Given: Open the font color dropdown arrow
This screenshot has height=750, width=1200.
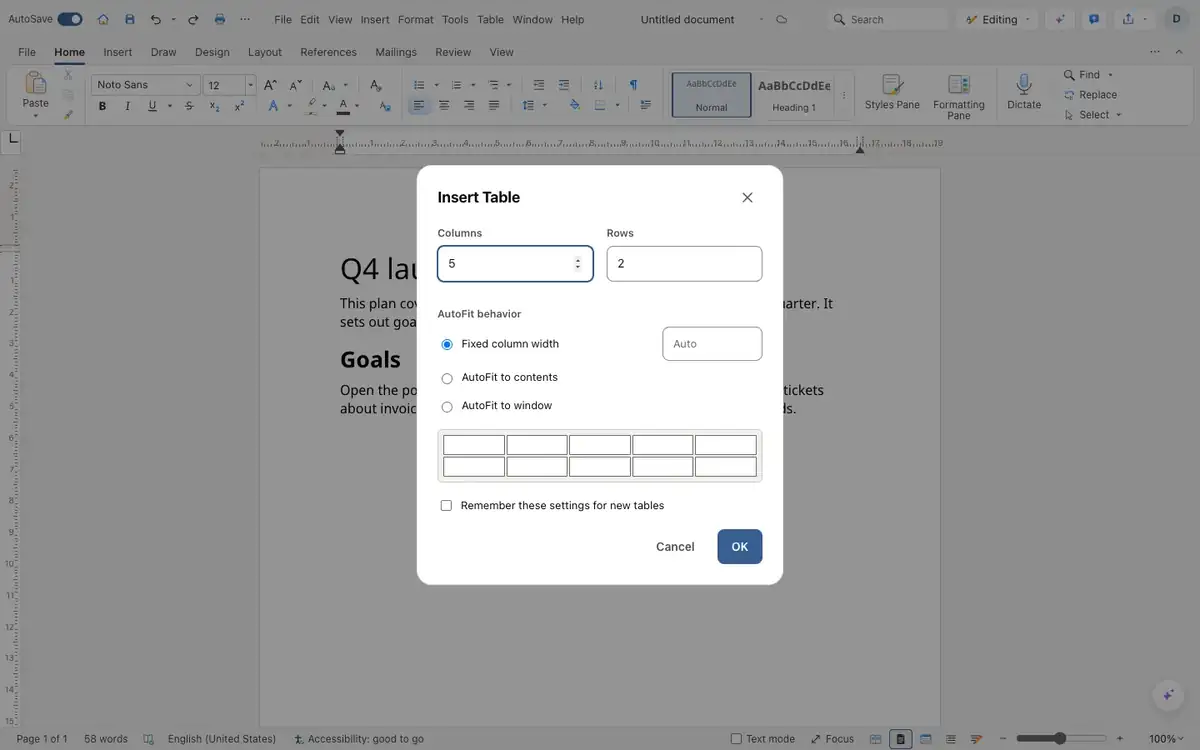Looking at the screenshot, I should [357, 105].
